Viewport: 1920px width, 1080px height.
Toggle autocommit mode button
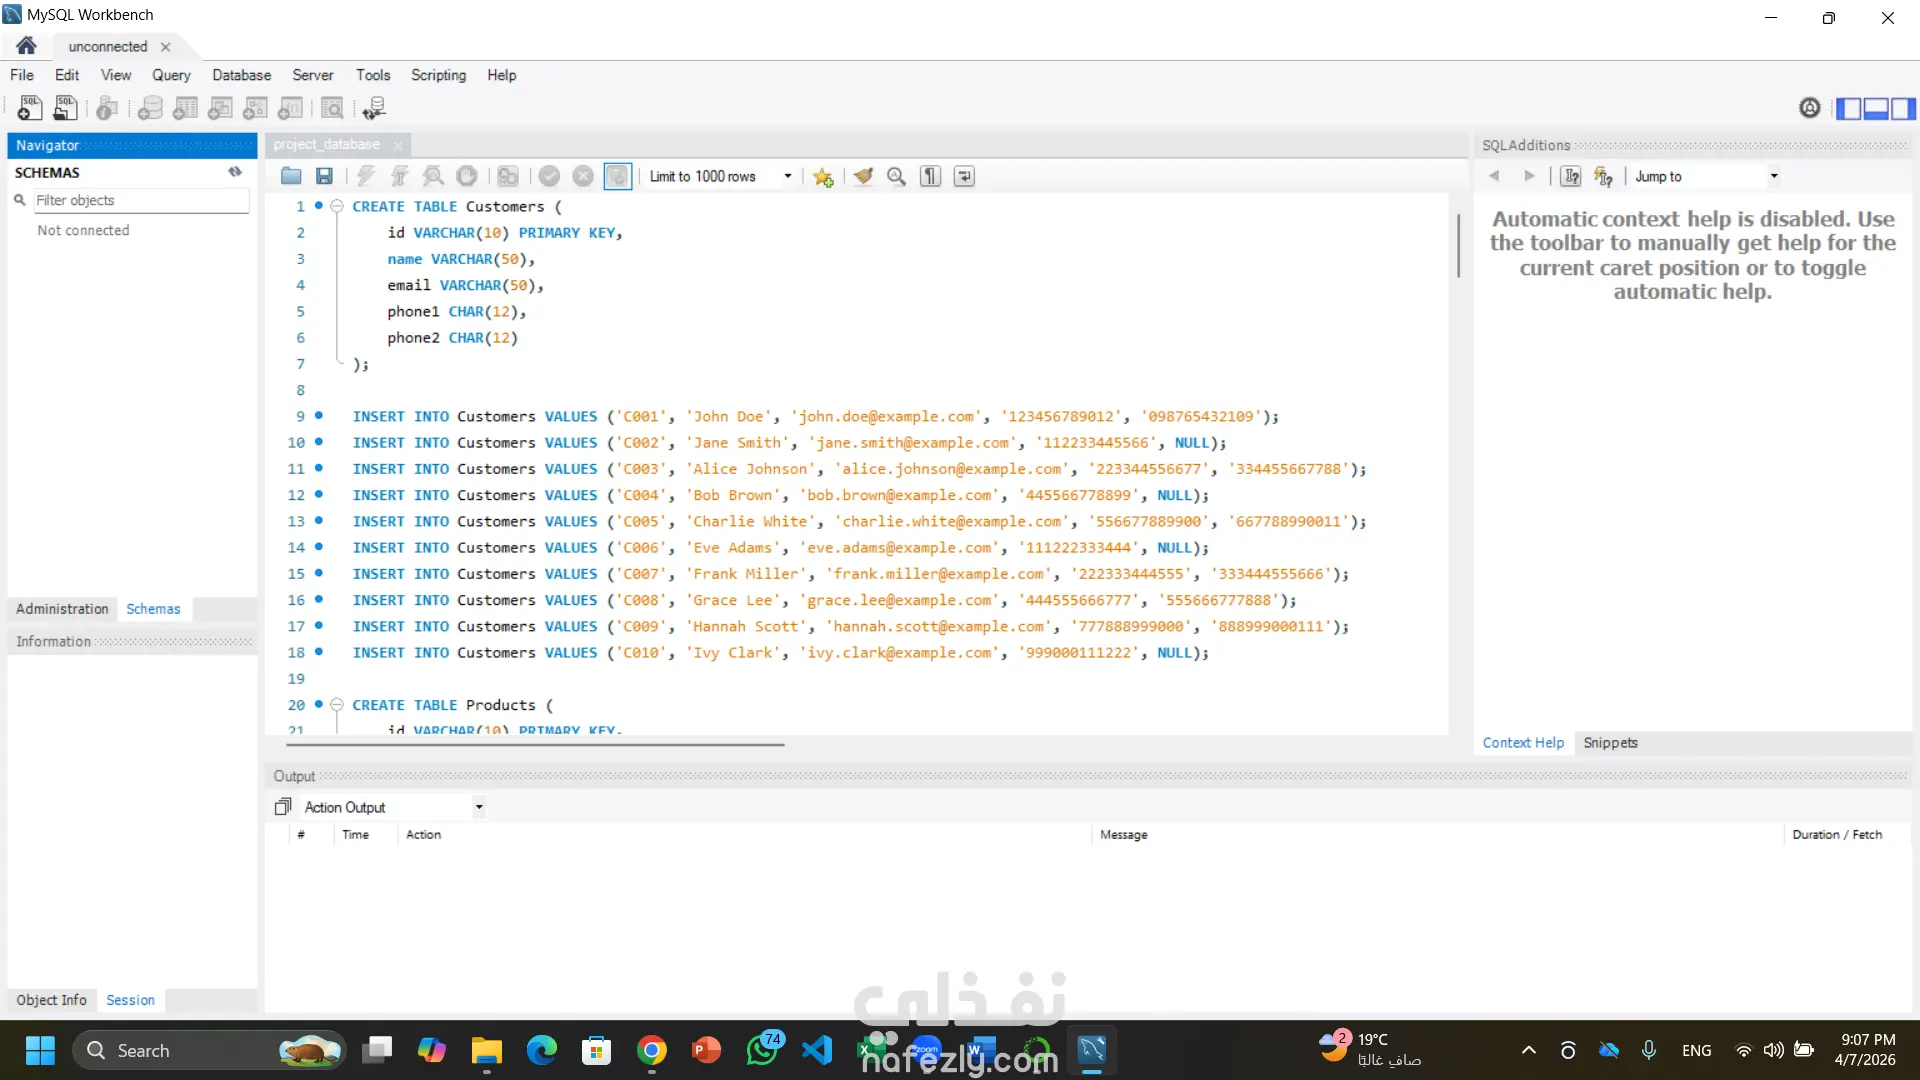[618, 176]
